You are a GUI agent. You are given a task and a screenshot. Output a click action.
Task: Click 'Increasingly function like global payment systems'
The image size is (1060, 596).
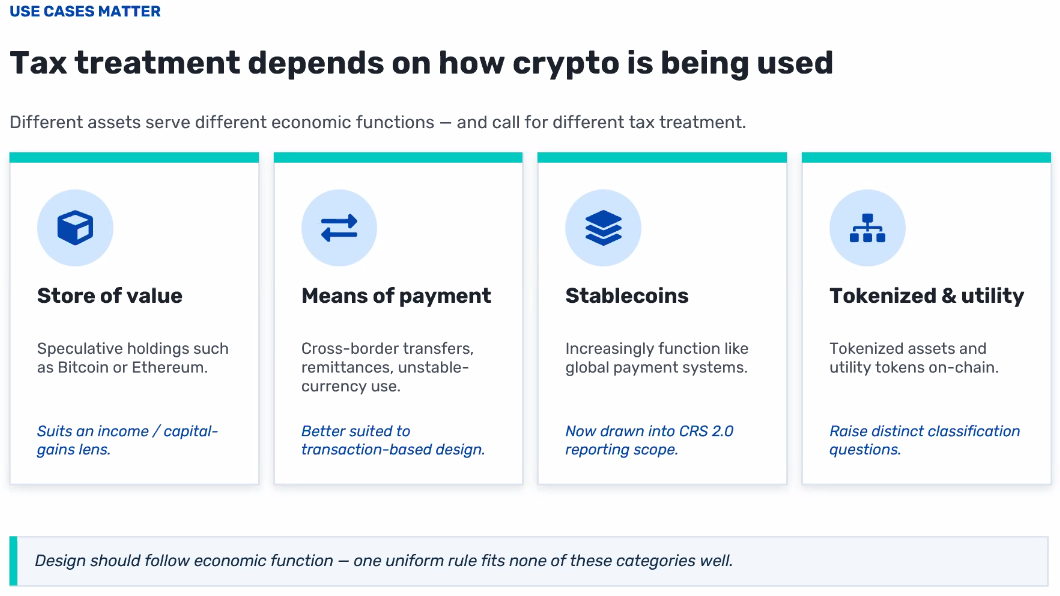(x=657, y=358)
